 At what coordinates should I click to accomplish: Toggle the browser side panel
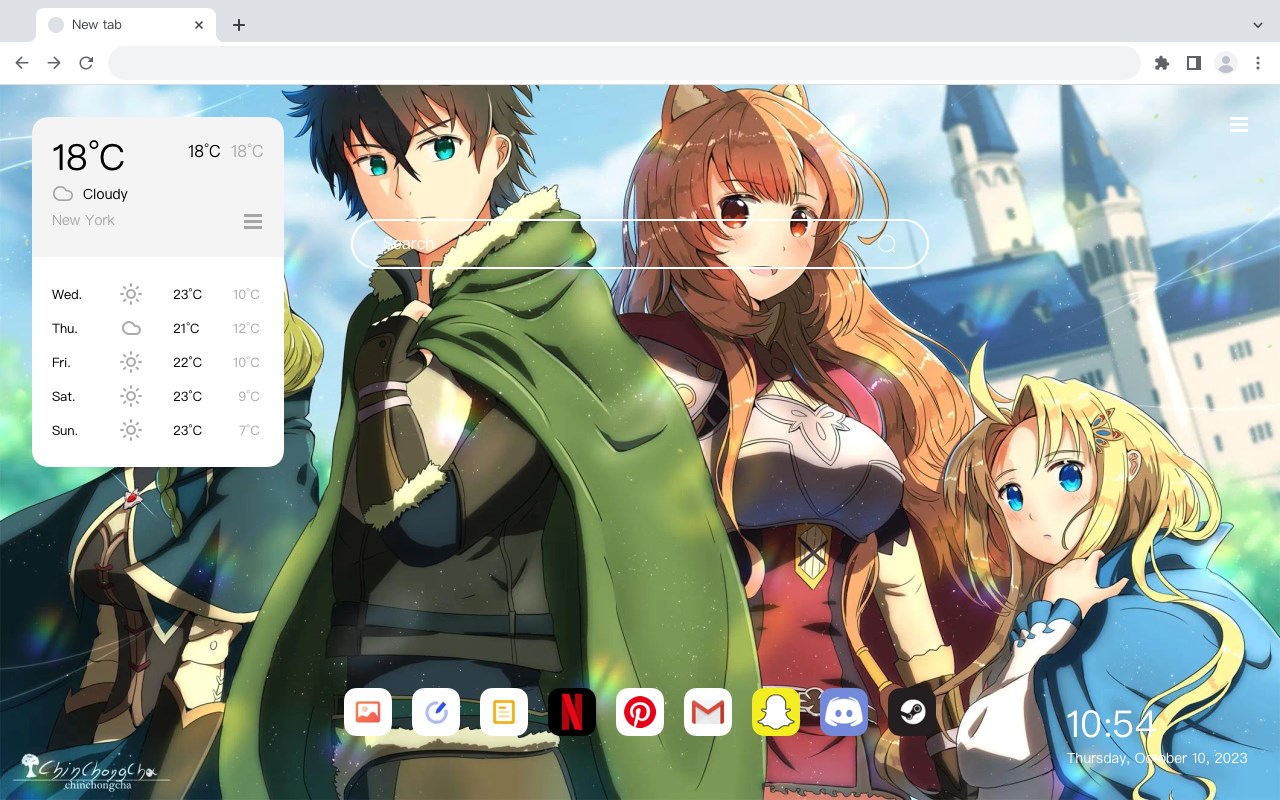(x=1193, y=63)
